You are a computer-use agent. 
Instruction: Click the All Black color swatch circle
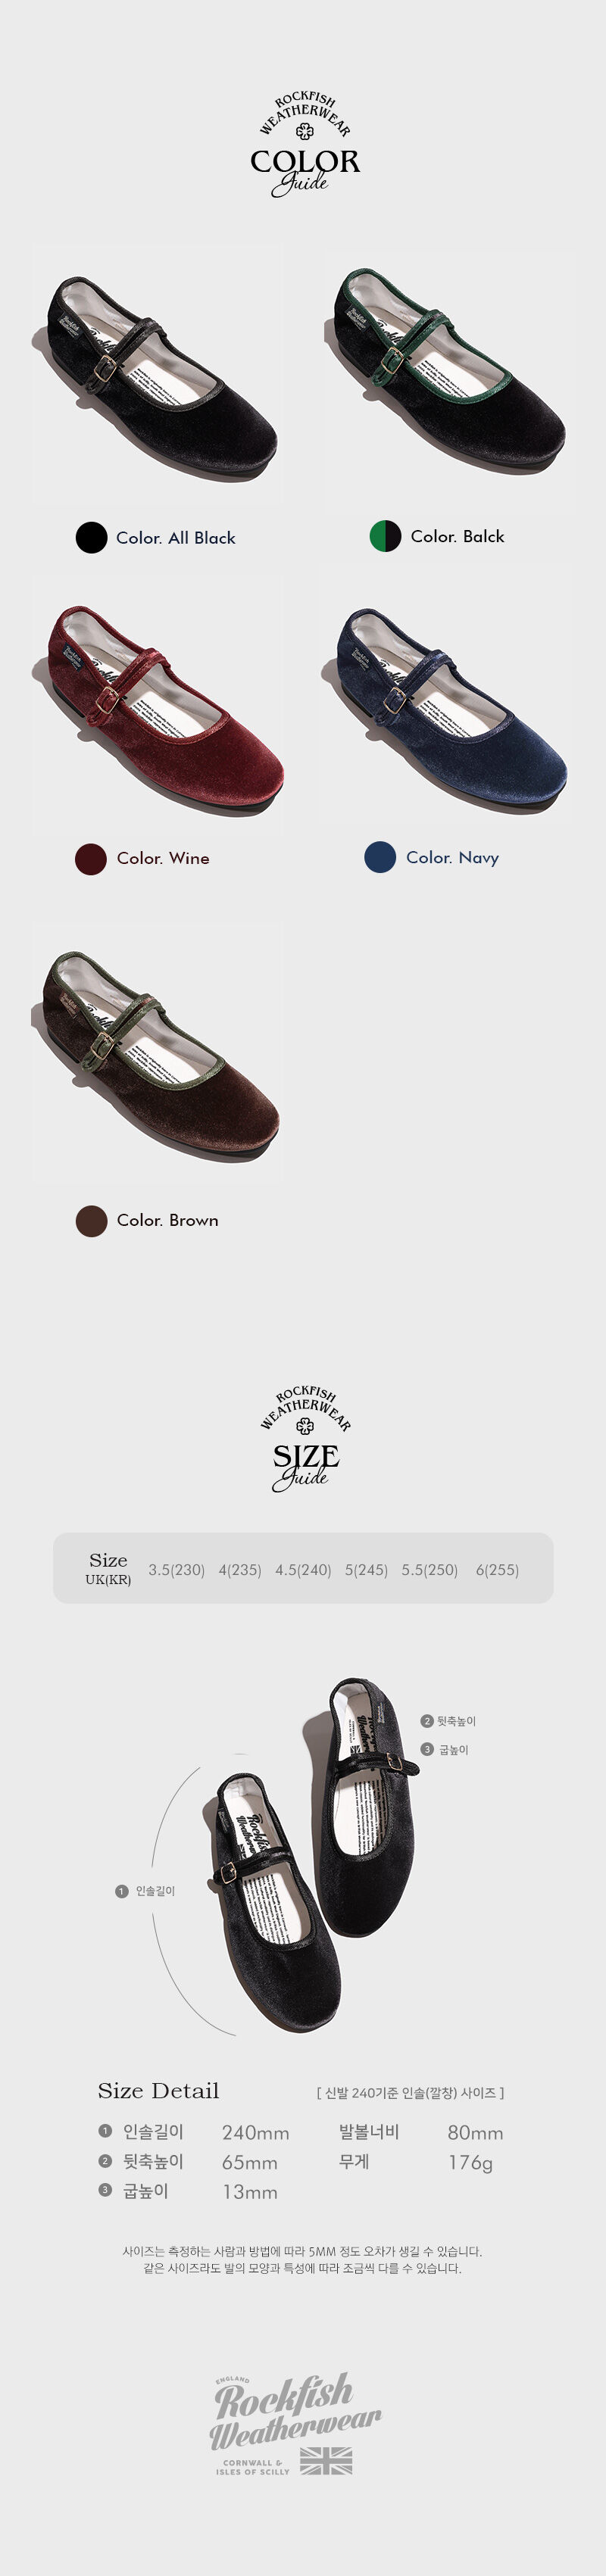click(91, 537)
